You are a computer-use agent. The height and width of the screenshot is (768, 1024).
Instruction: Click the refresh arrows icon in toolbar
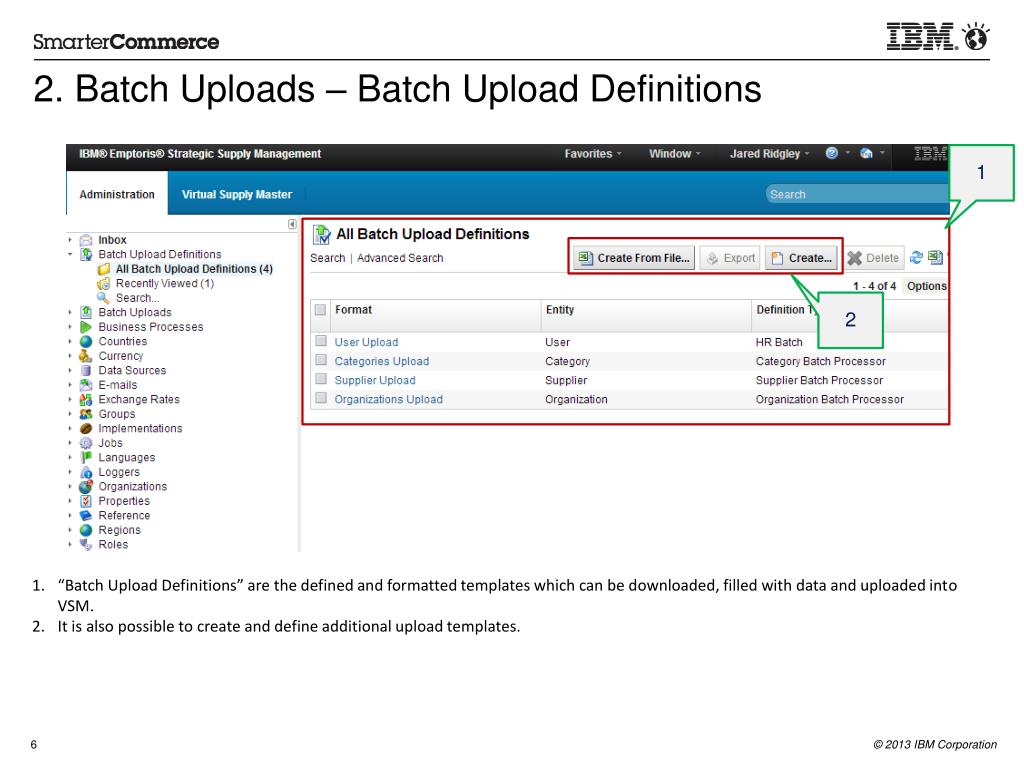coord(916,258)
